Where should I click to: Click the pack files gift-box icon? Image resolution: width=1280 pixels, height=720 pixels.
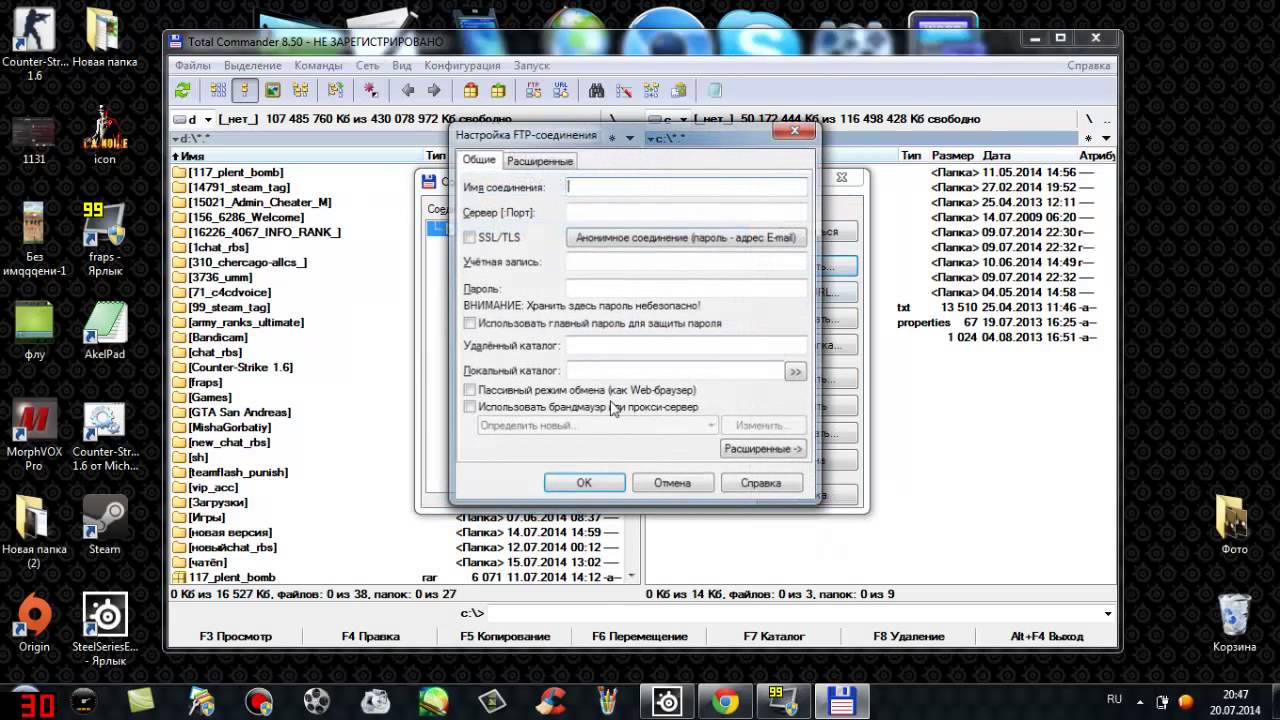(470, 90)
